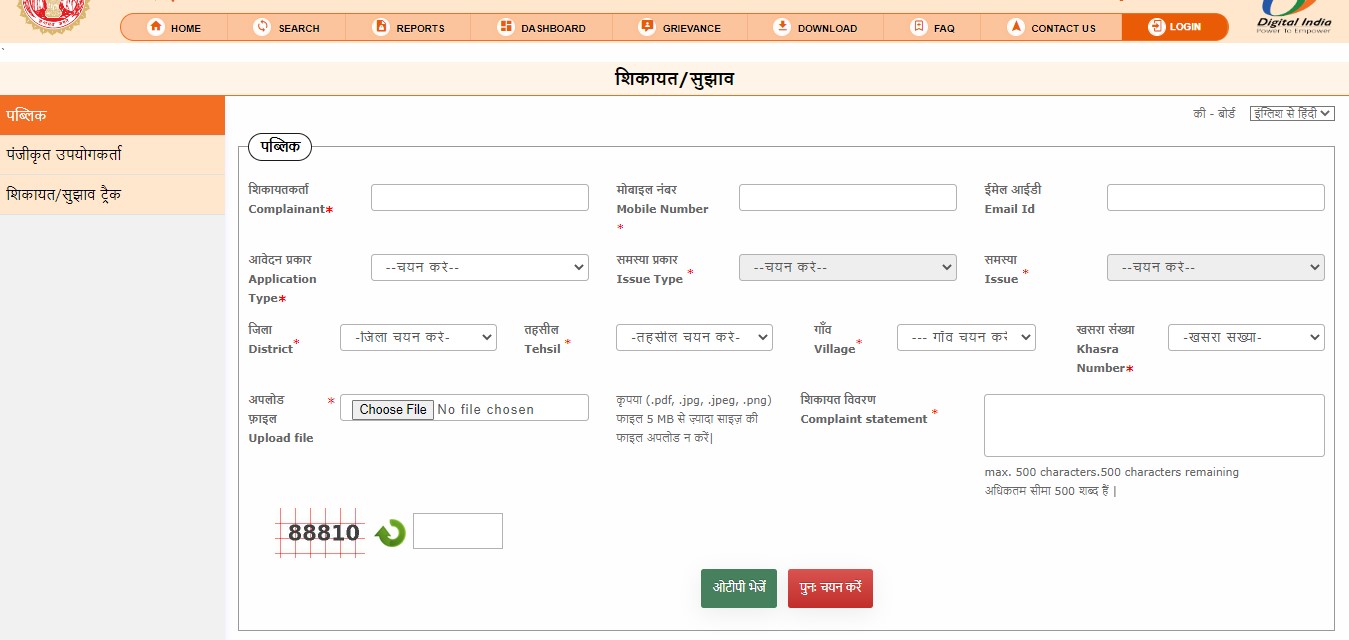Viewport: 1349px width, 640px height.
Task: Click the Login button
Action: (1175, 27)
